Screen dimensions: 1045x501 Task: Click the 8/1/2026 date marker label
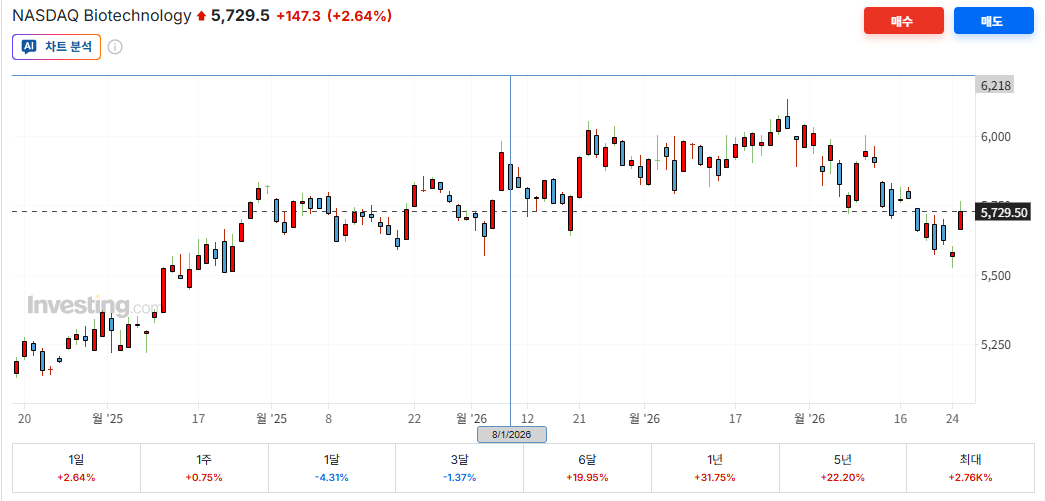click(x=511, y=434)
